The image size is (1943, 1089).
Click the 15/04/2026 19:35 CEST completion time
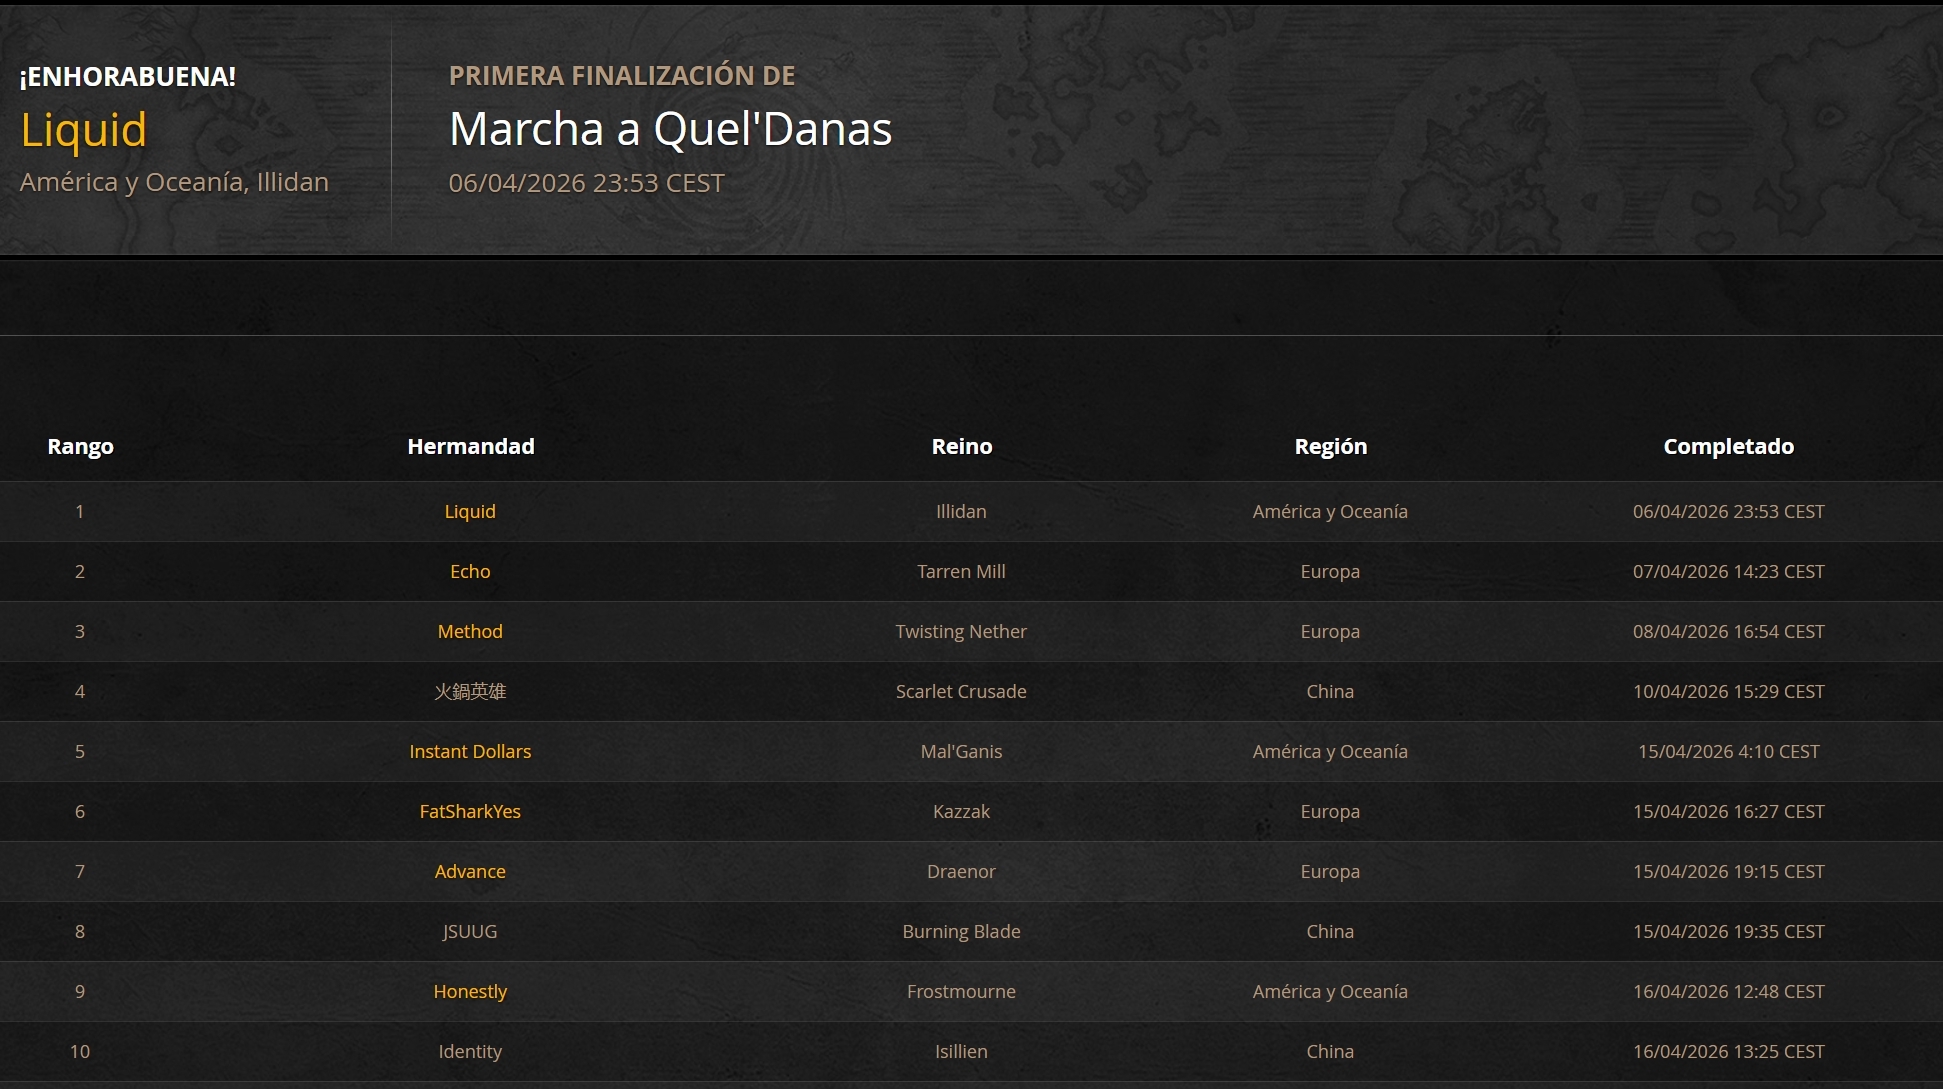[x=1729, y=932]
